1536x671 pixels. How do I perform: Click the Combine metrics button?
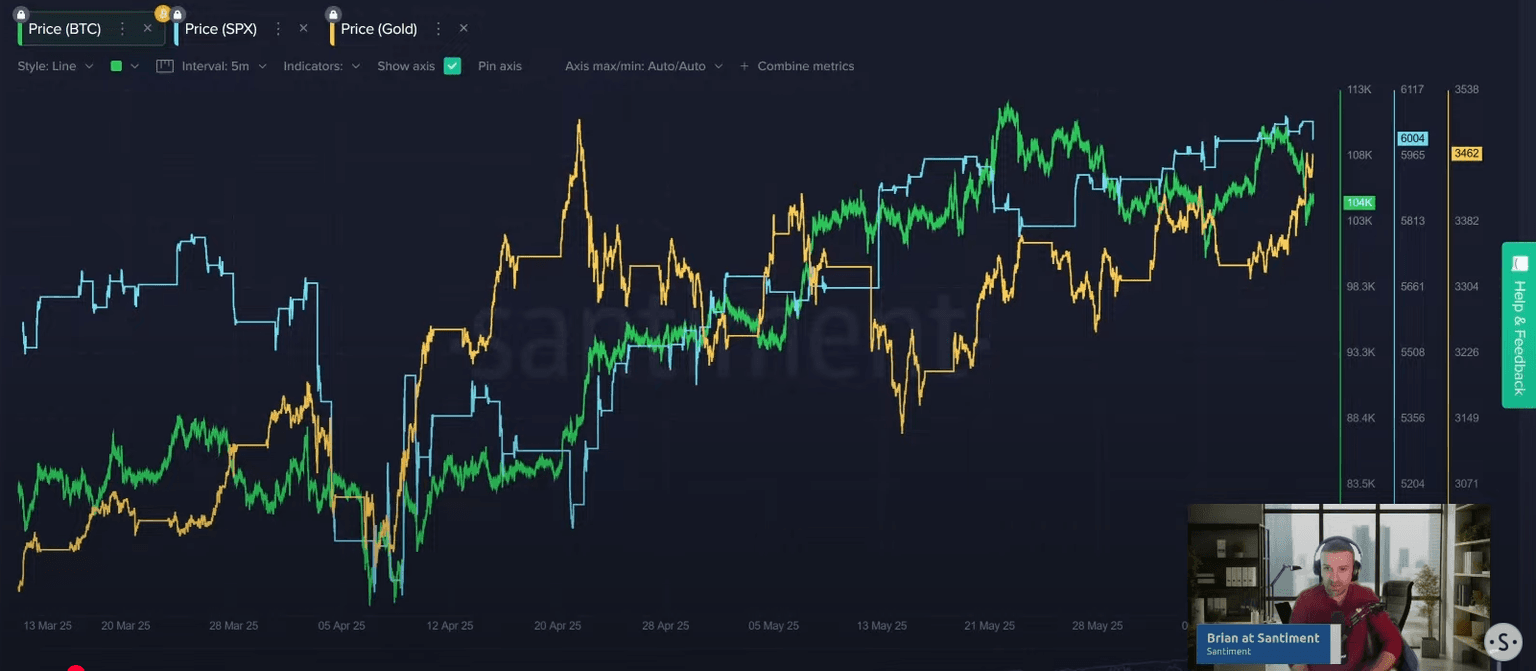[x=797, y=66]
